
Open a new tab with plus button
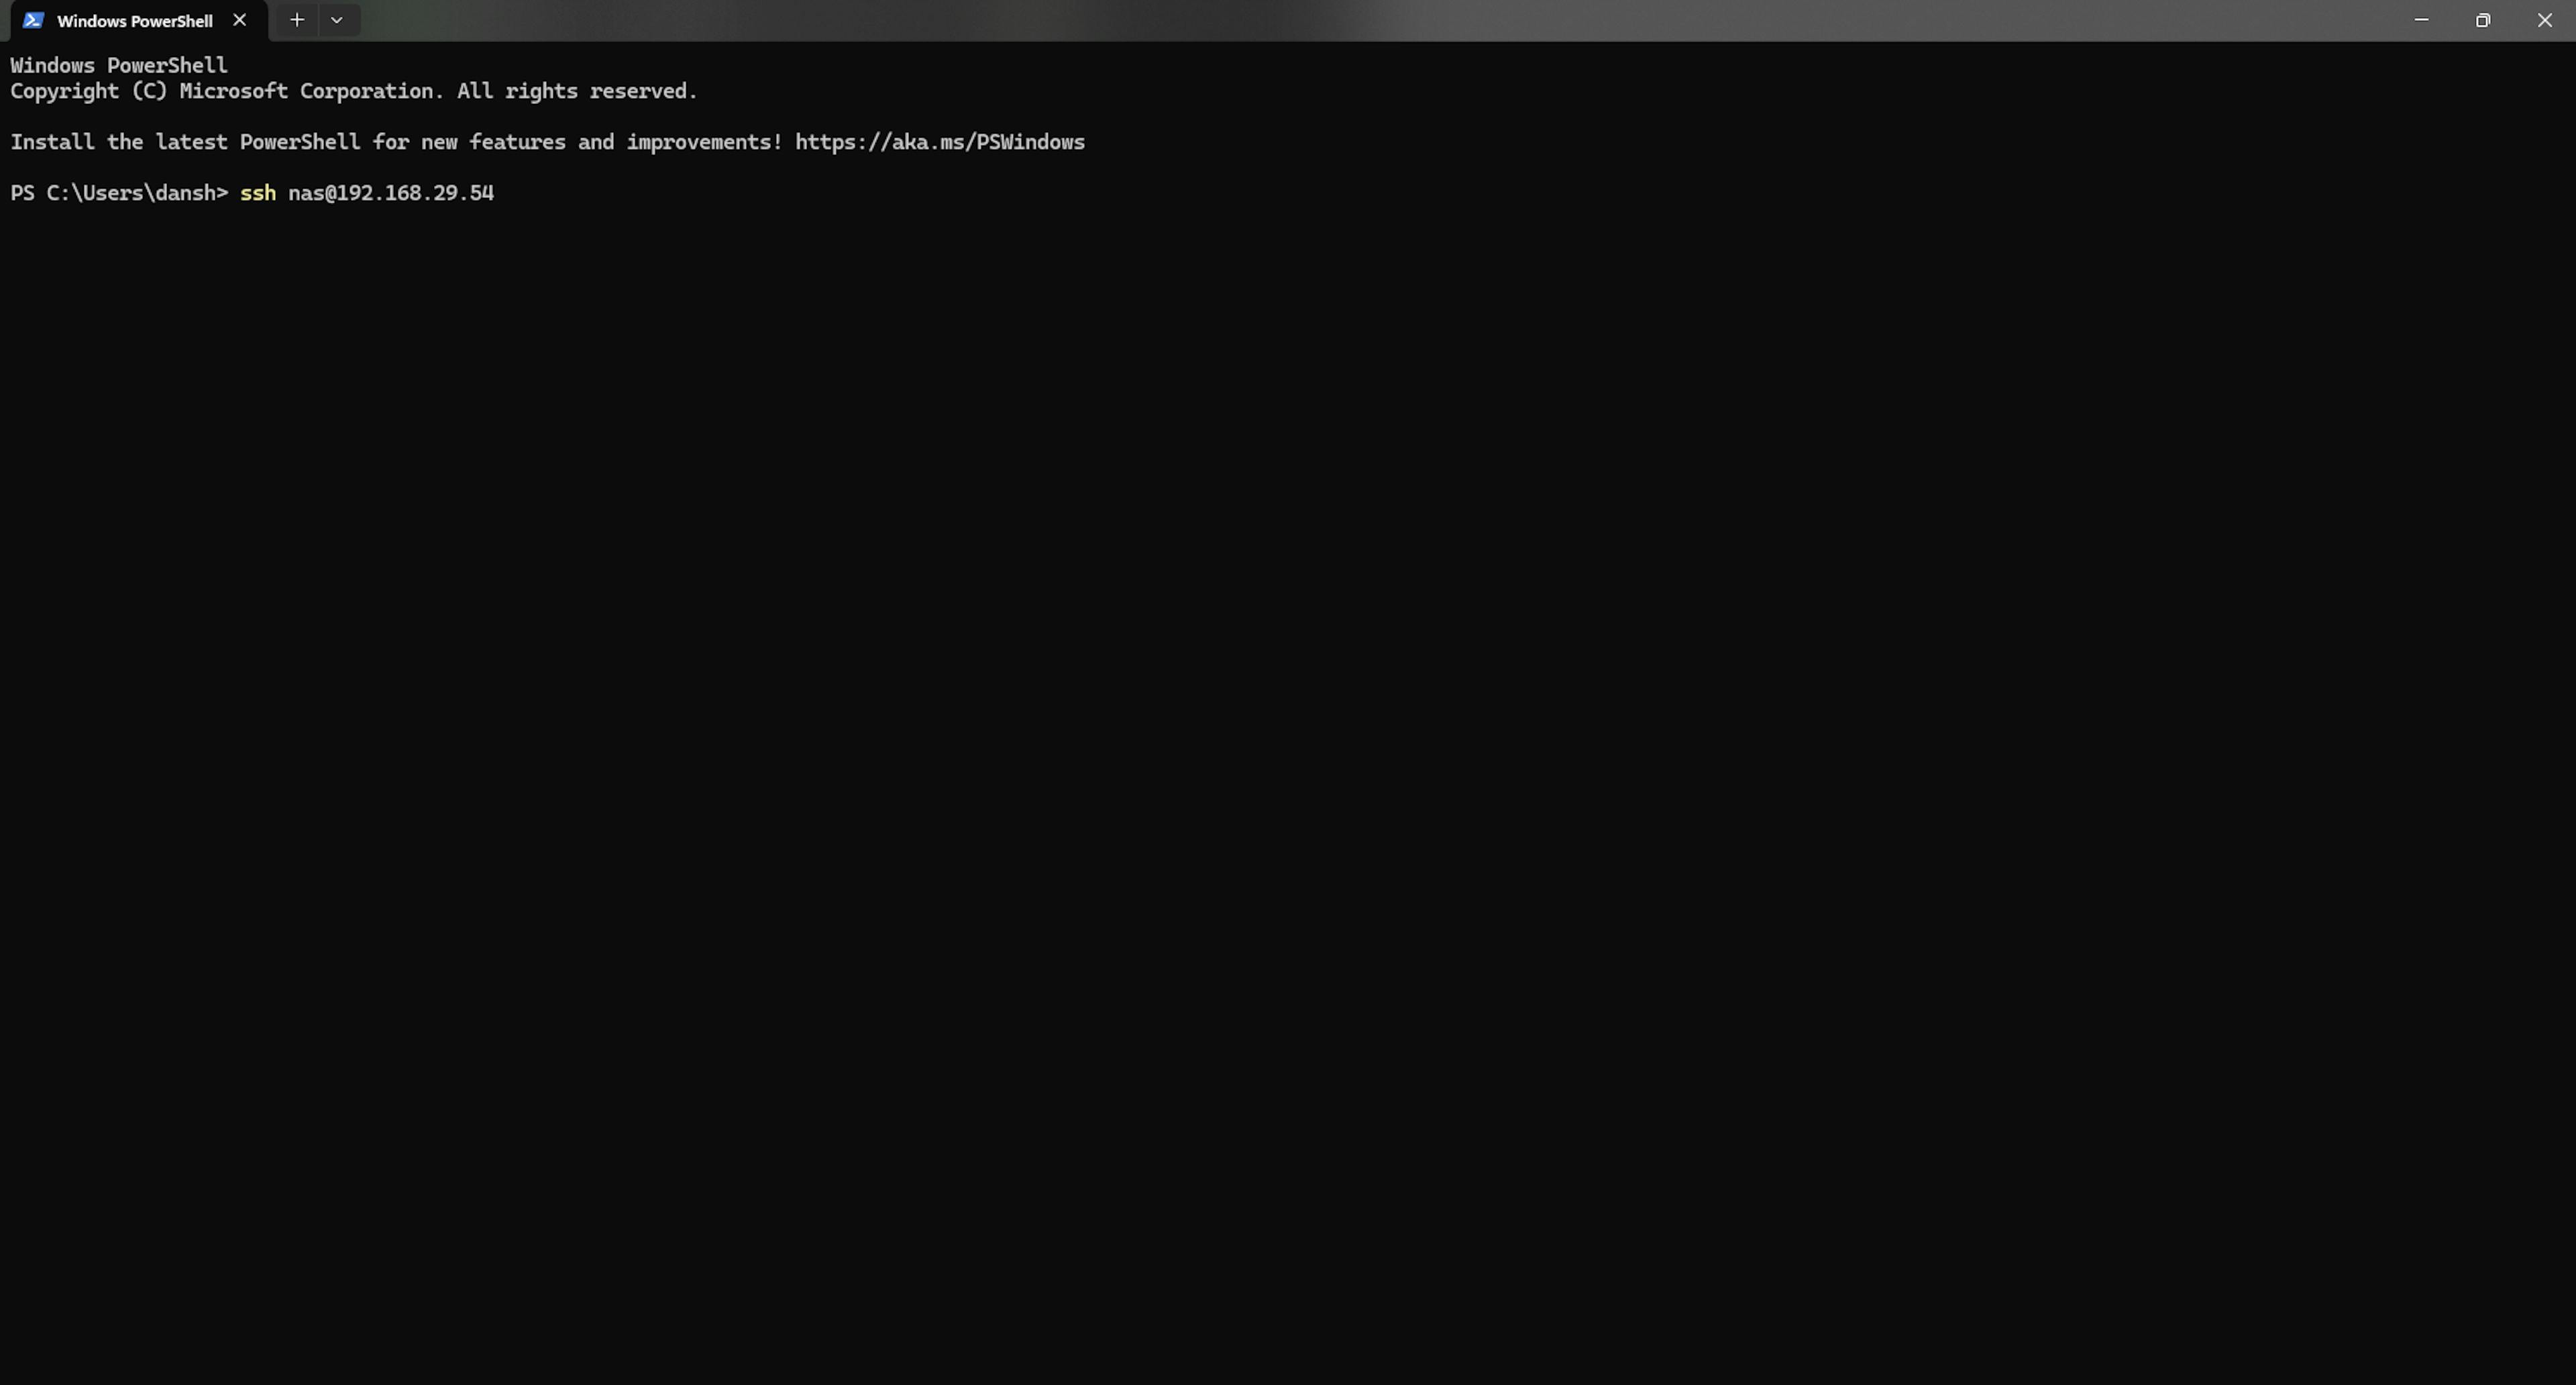296,20
